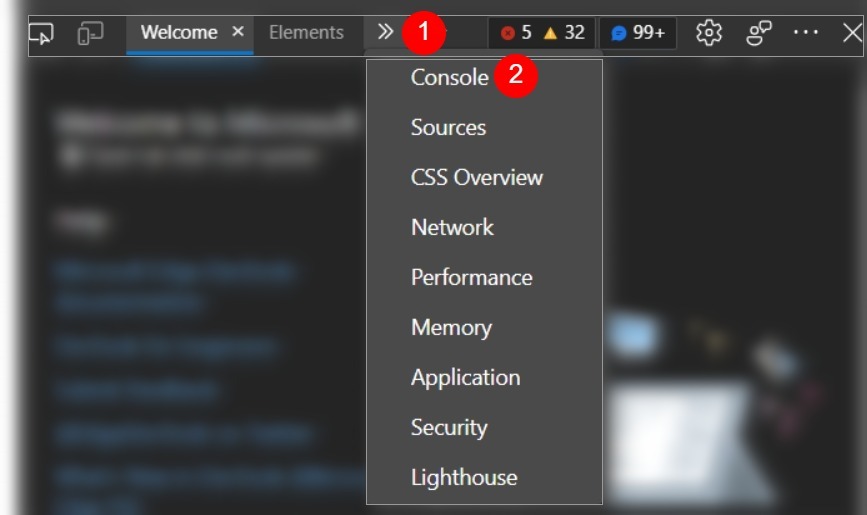Click the 99+ issues counter
This screenshot has height=515, width=867.
click(638, 33)
